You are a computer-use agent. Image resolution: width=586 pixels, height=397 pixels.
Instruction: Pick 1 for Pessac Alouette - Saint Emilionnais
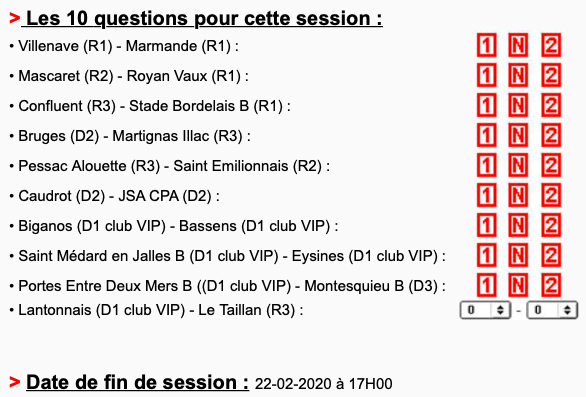[486, 165]
